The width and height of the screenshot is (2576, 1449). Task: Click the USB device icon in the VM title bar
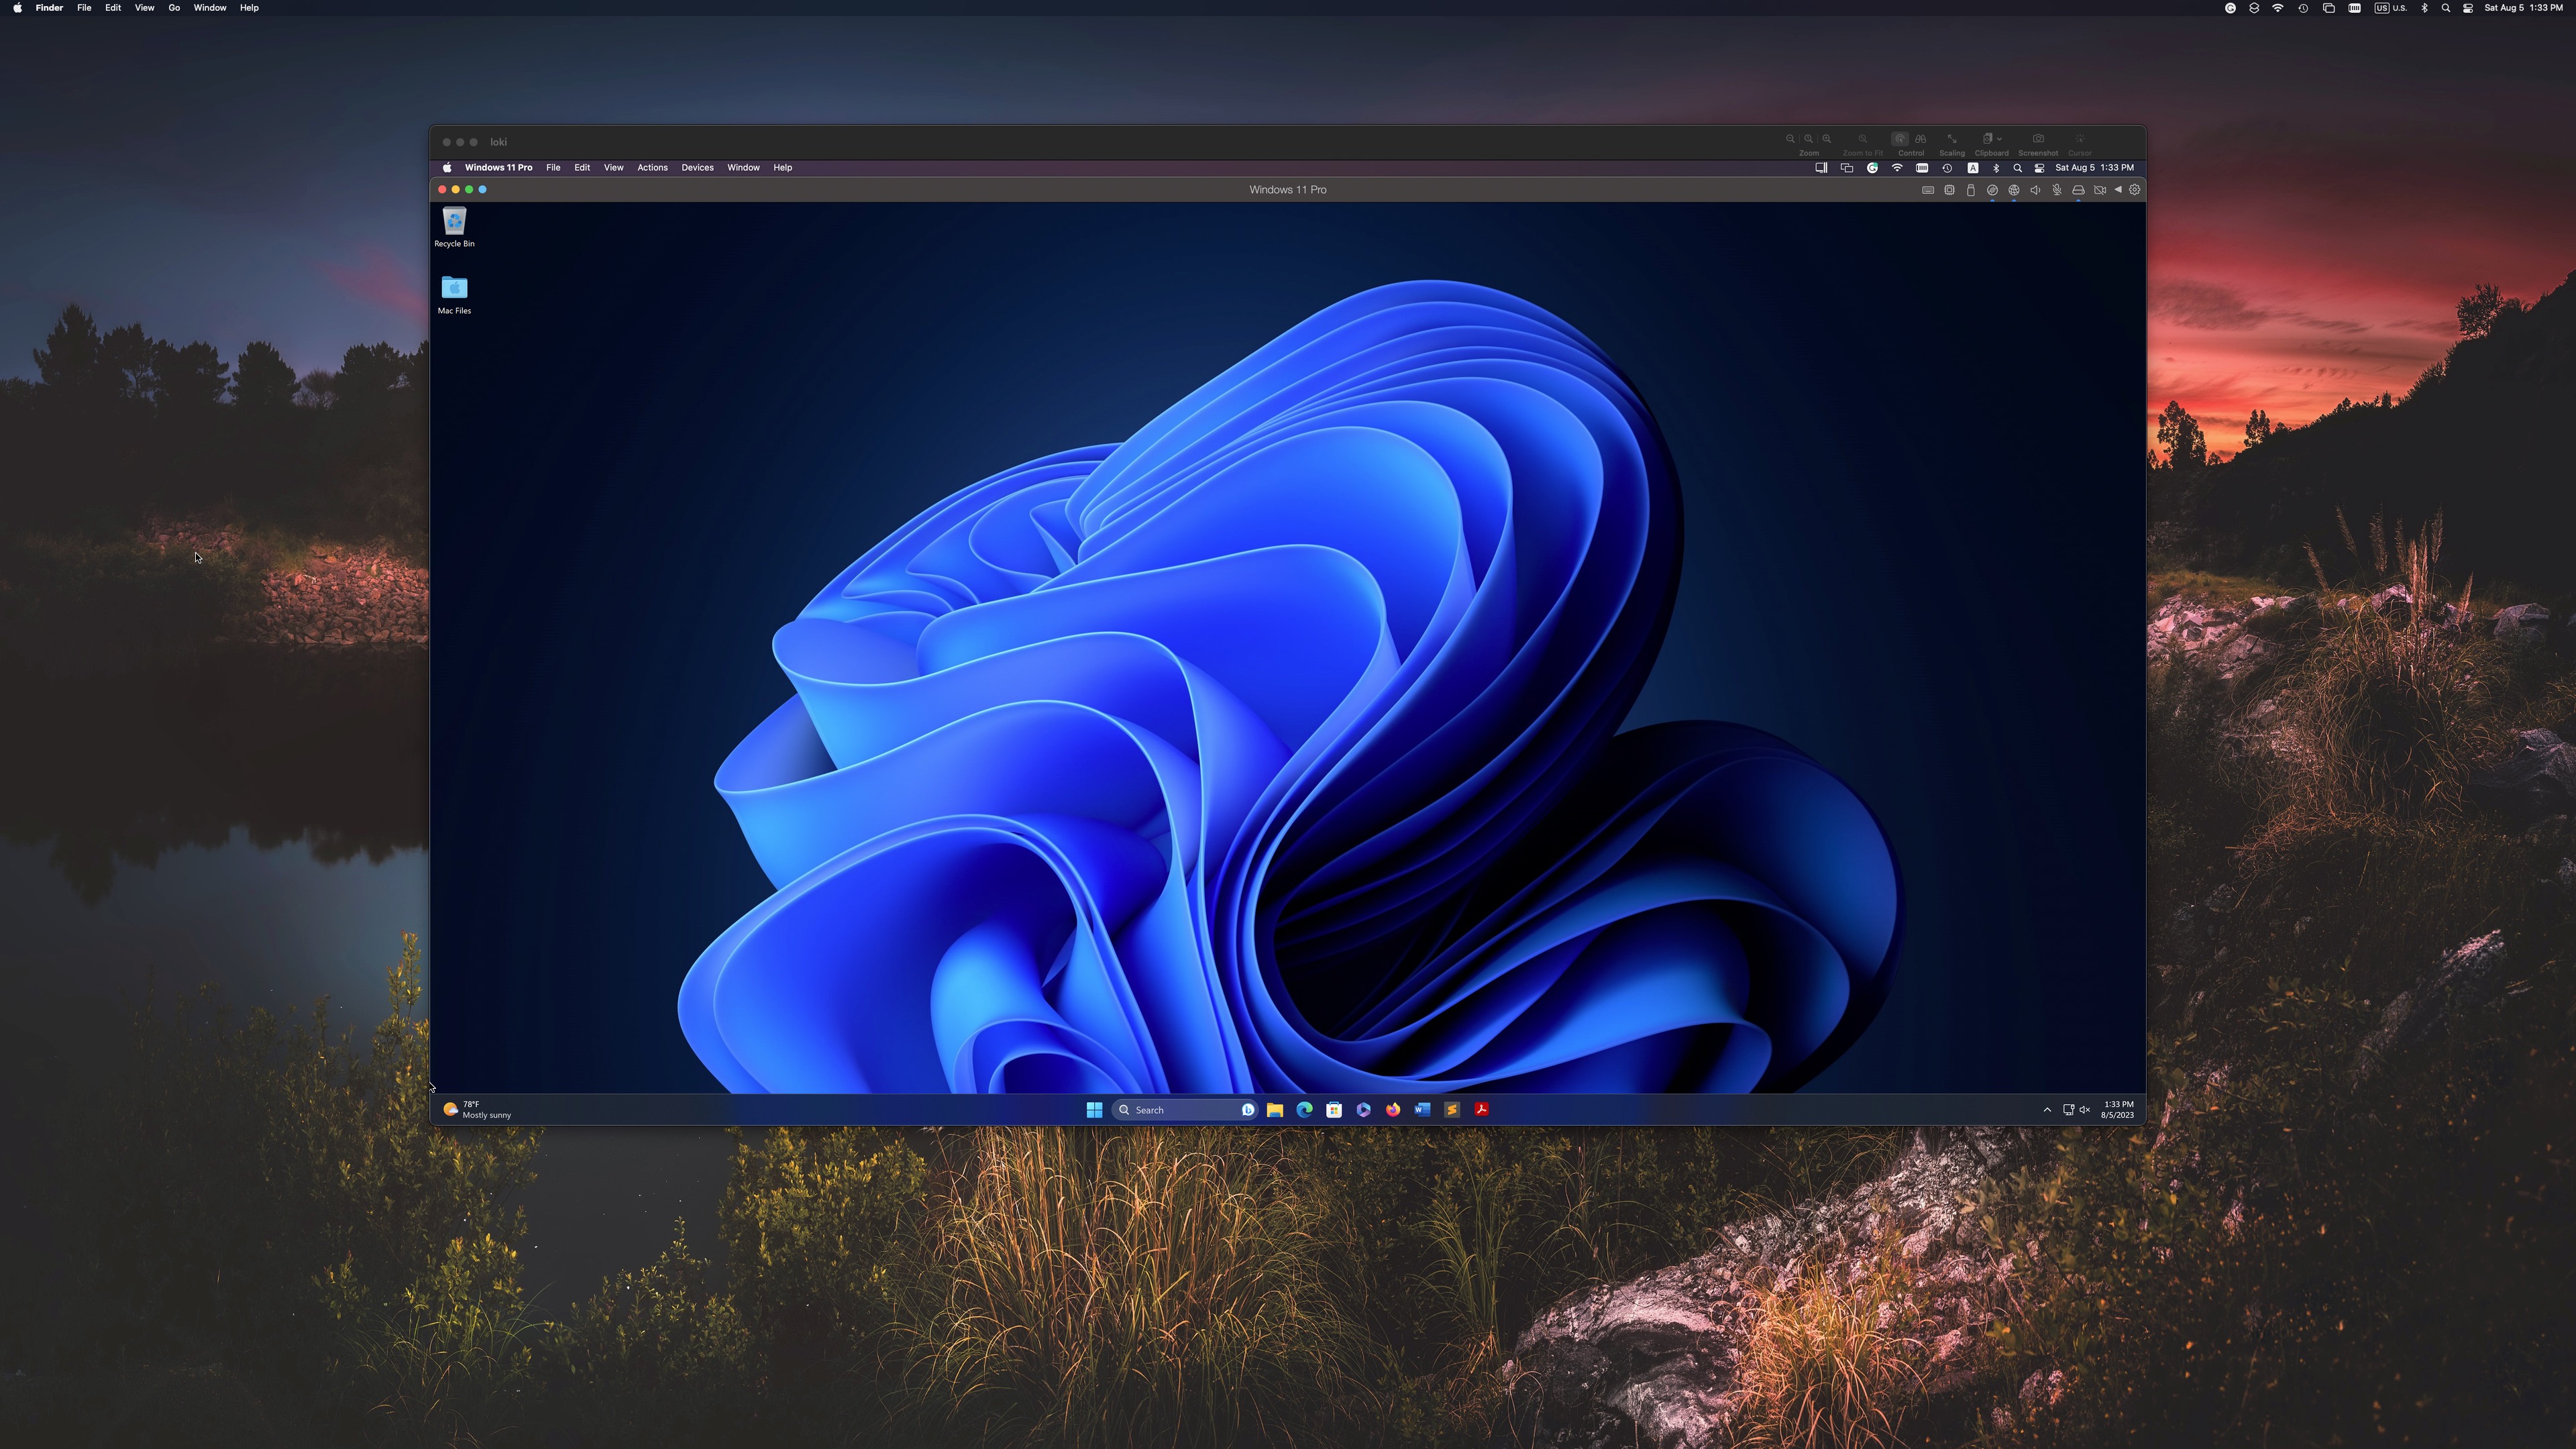(1971, 190)
